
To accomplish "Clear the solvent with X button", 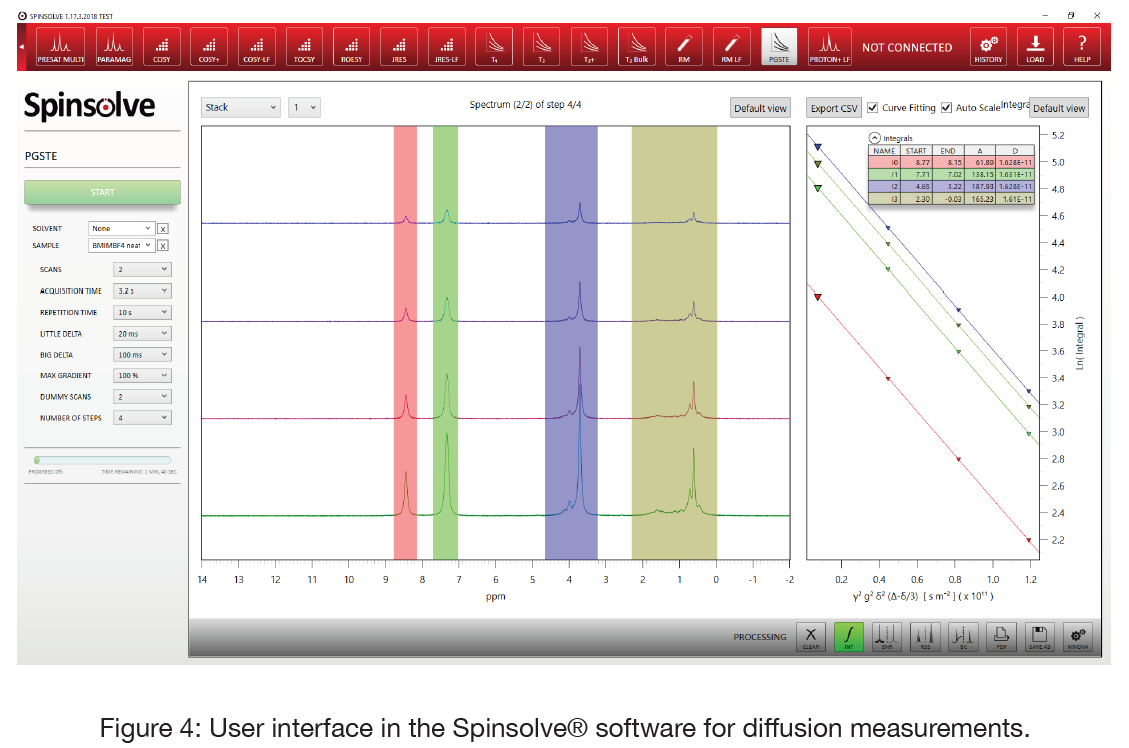I will point(163,229).
